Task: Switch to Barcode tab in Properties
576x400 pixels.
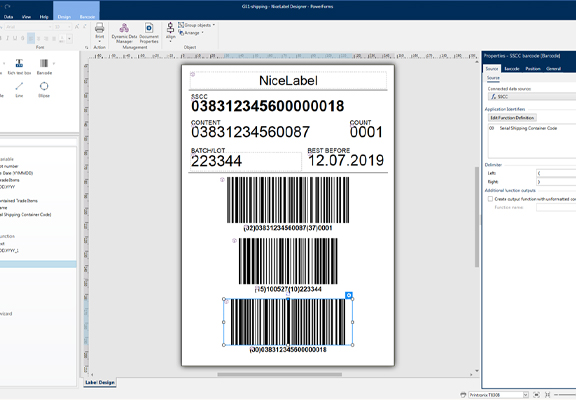Action: coord(512,69)
